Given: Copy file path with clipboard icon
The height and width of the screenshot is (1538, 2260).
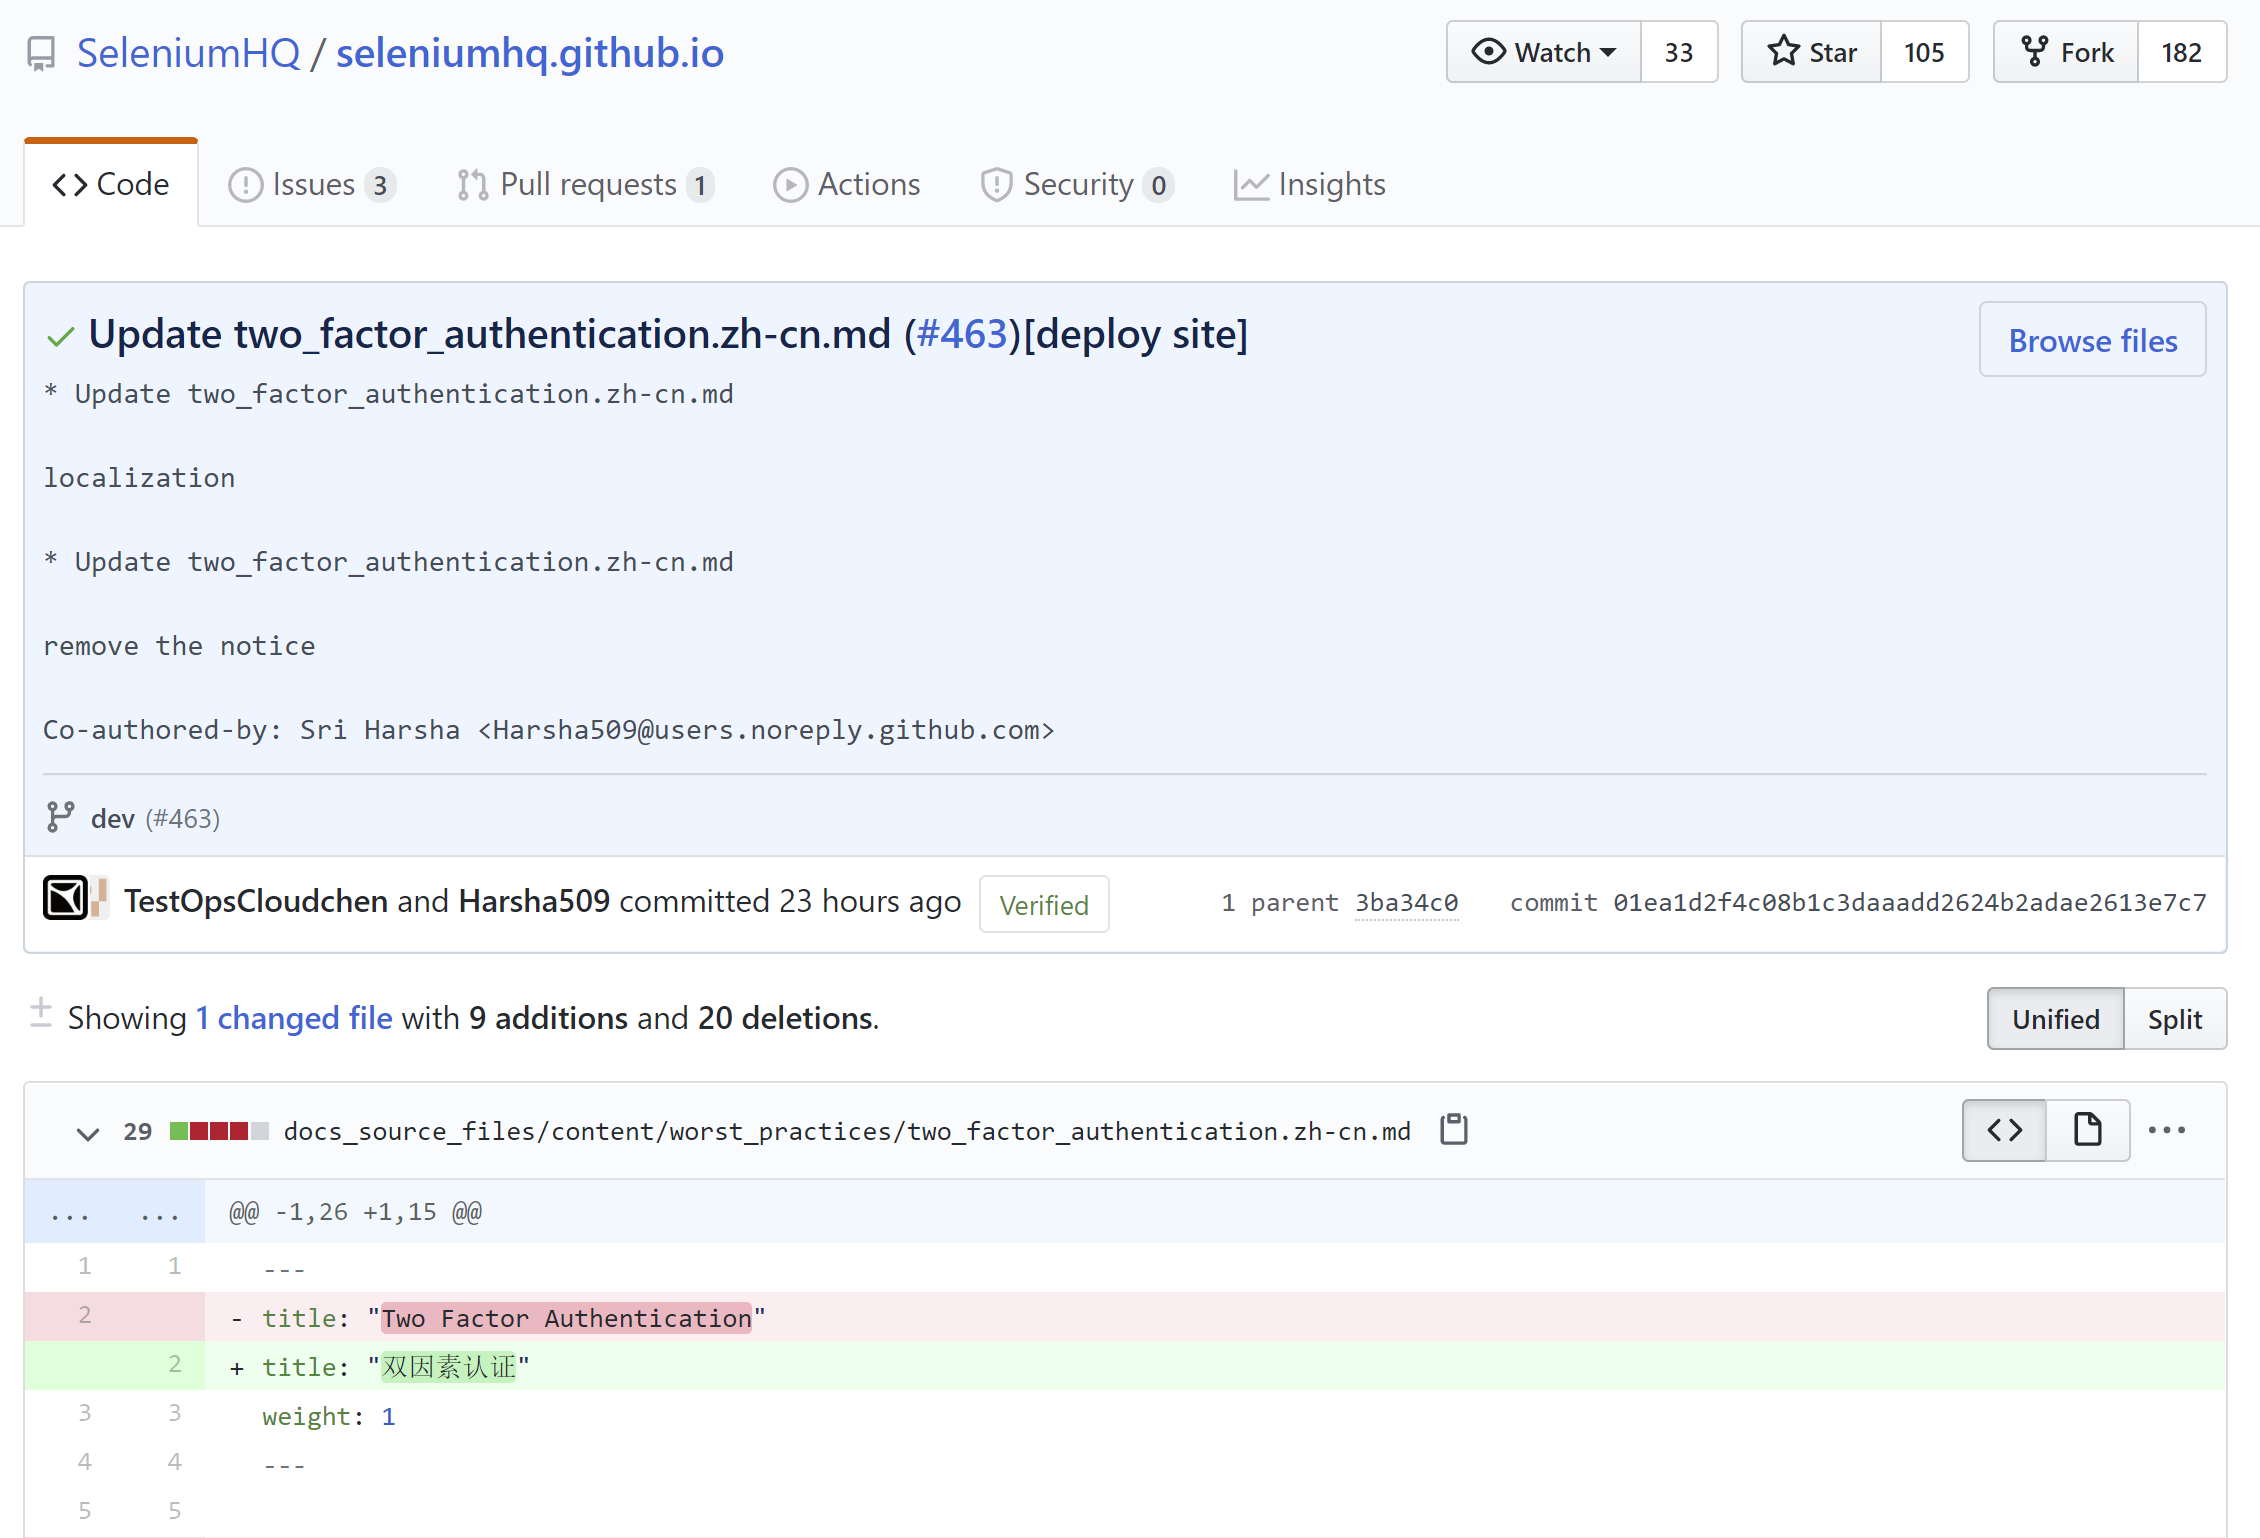Looking at the screenshot, I should (1453, 1130).
